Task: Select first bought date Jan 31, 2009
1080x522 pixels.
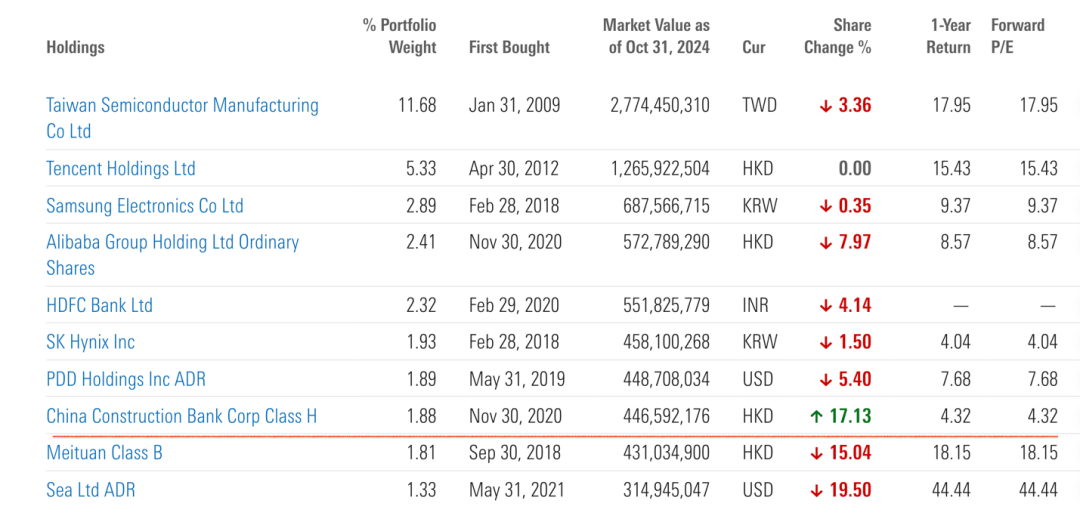Action: click(515, 105)
